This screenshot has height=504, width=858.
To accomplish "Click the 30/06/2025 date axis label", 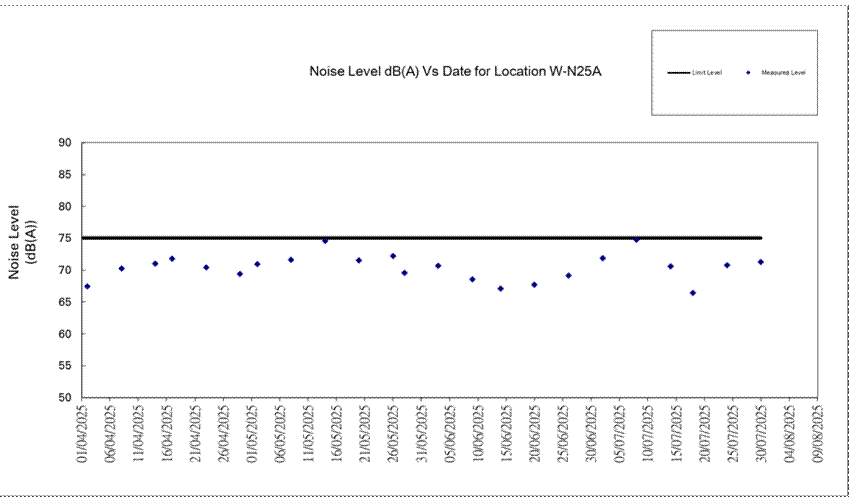I will tap(592, 432).
